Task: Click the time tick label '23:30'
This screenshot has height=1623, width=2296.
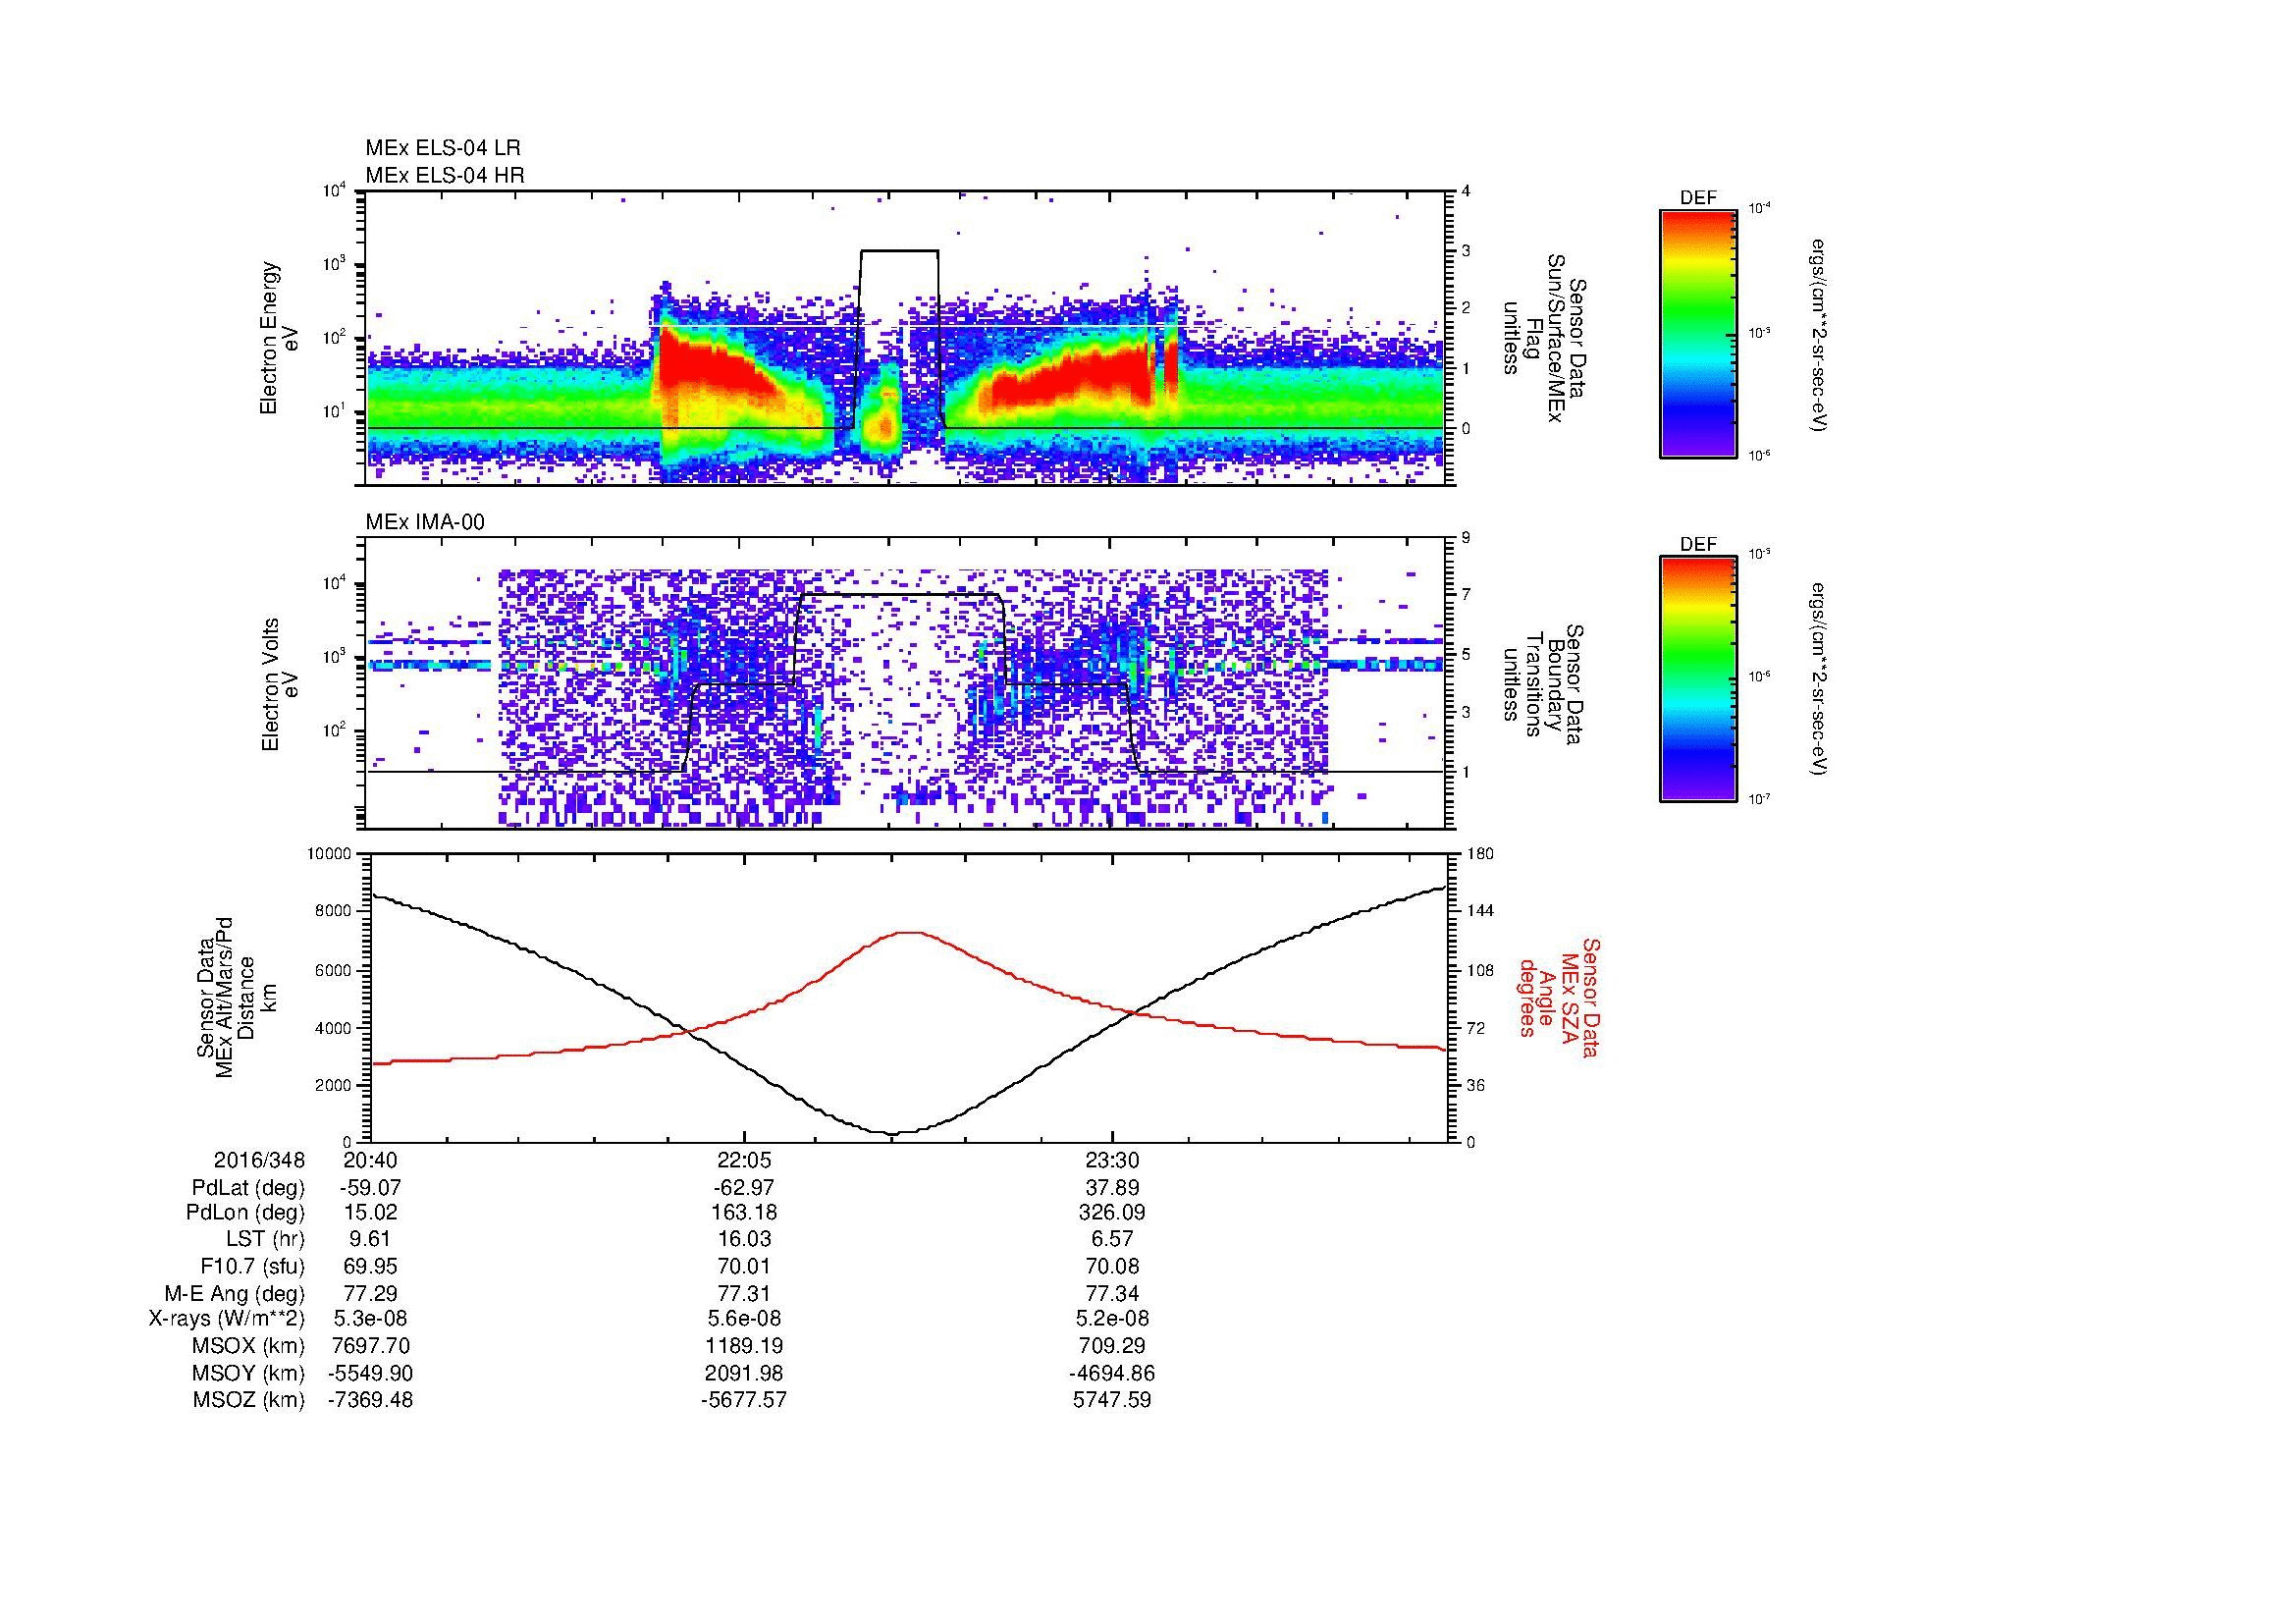Action: (1112, 1161)
